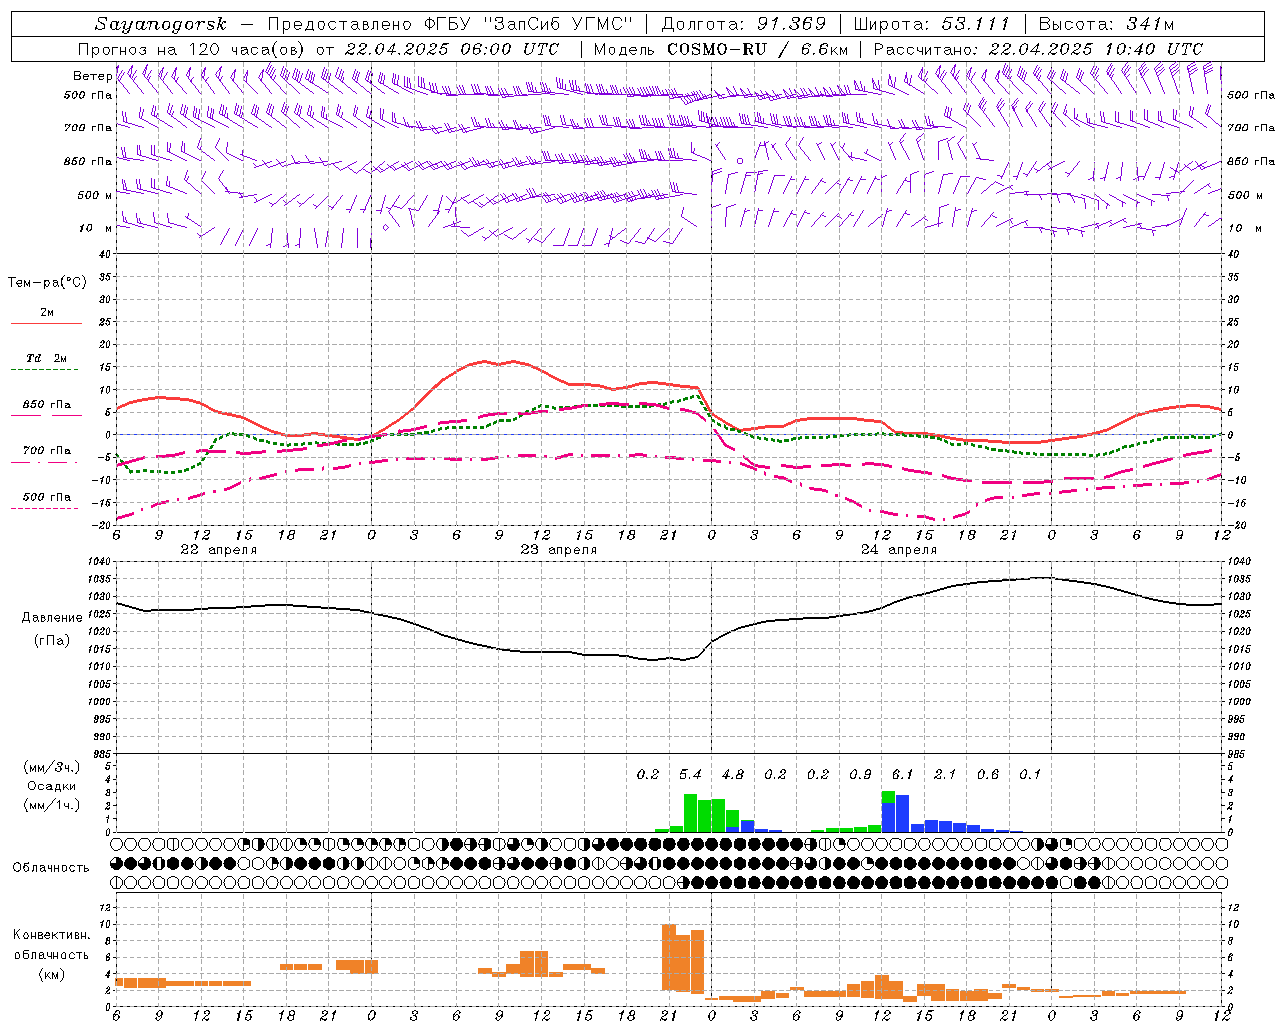Screen dimensions: 1280x1024
Task: Click the '4.8' three-hour precipitation total
Action: (x=733, y=775)
